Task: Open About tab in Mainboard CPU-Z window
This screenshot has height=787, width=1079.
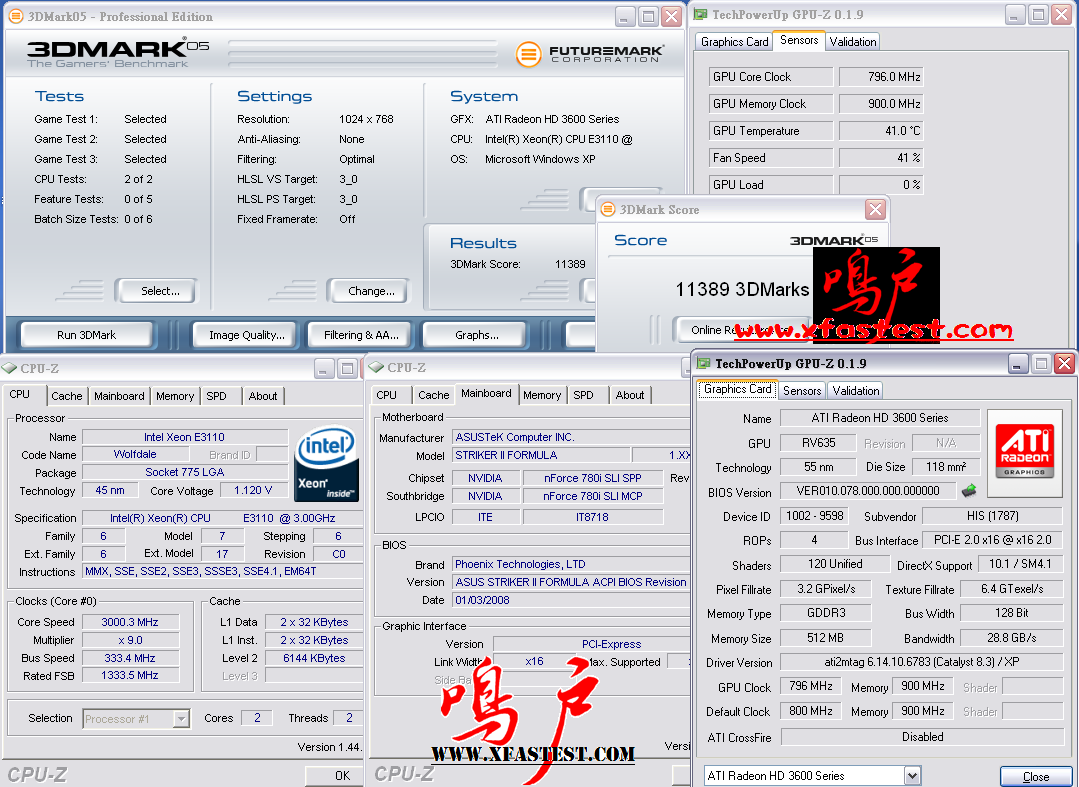Action: click(x=630, y=395)
